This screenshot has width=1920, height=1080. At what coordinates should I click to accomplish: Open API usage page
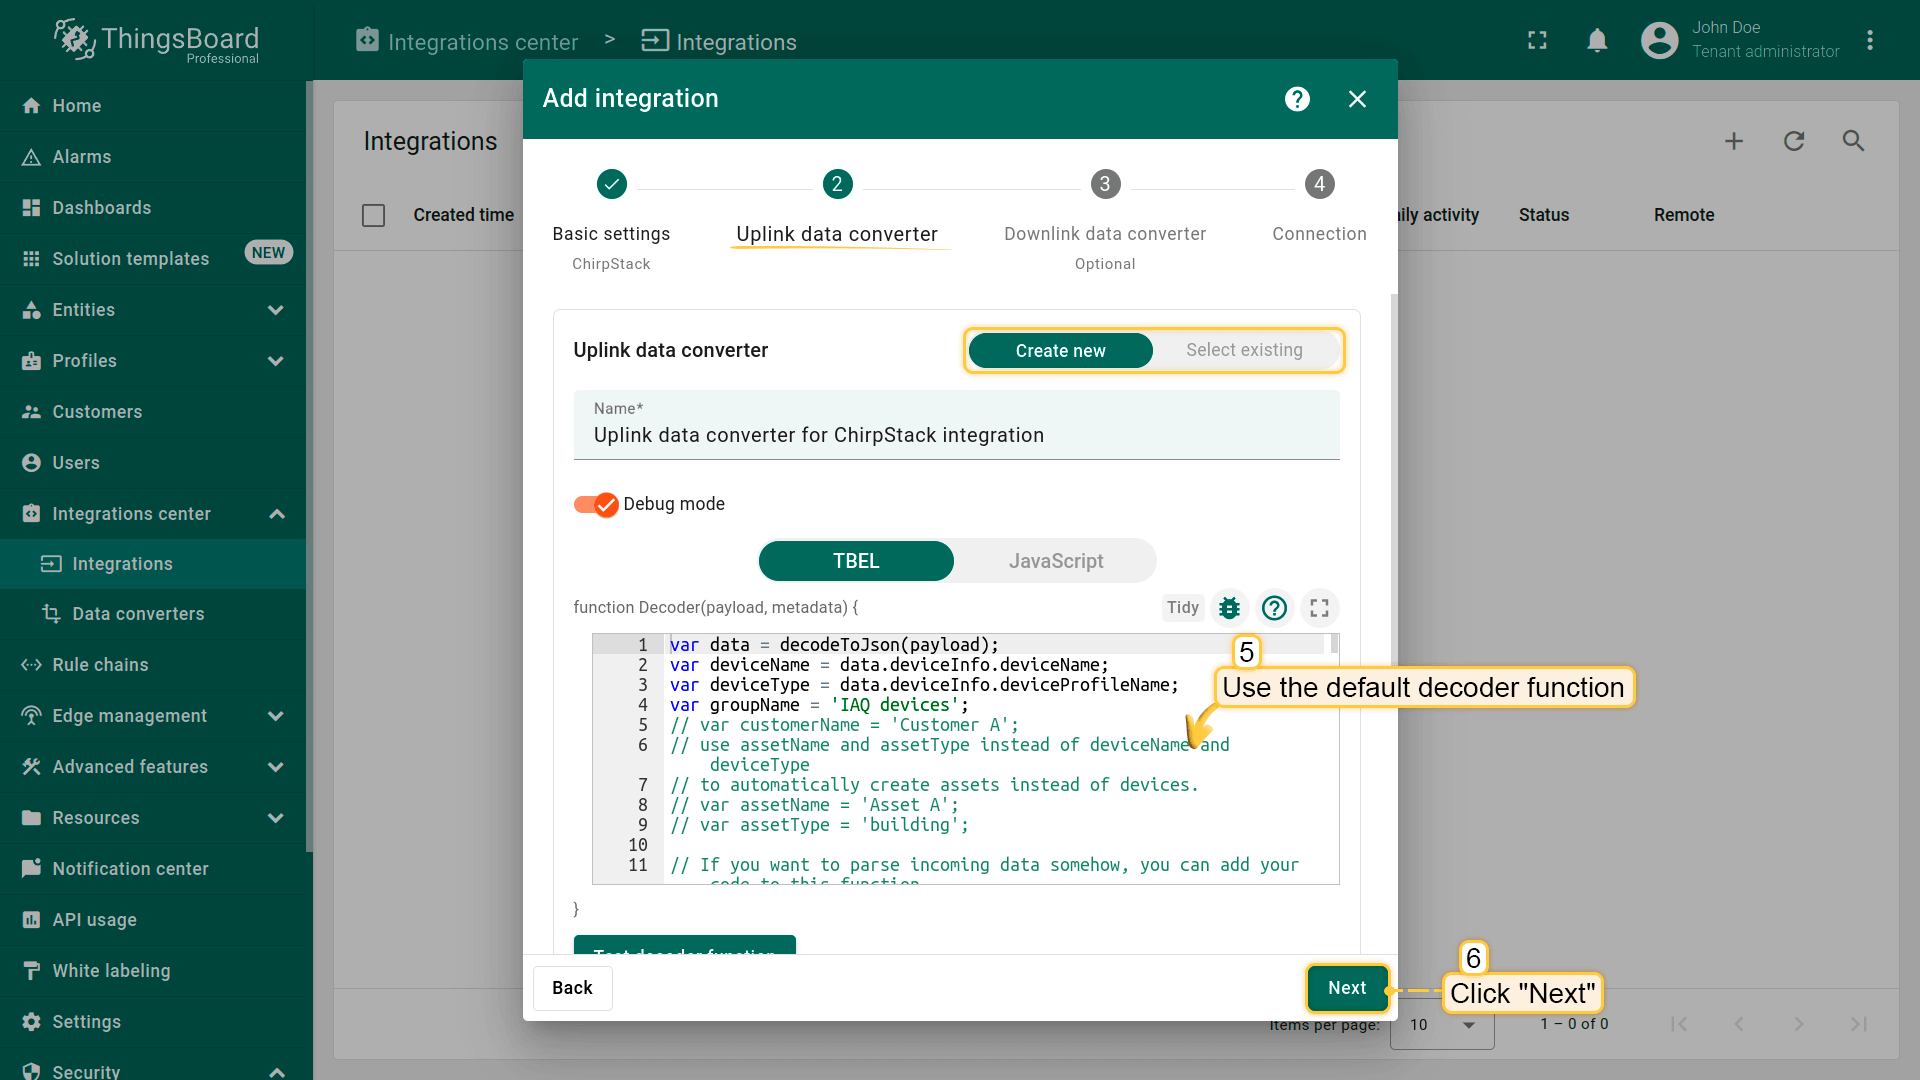coord(153,920)
